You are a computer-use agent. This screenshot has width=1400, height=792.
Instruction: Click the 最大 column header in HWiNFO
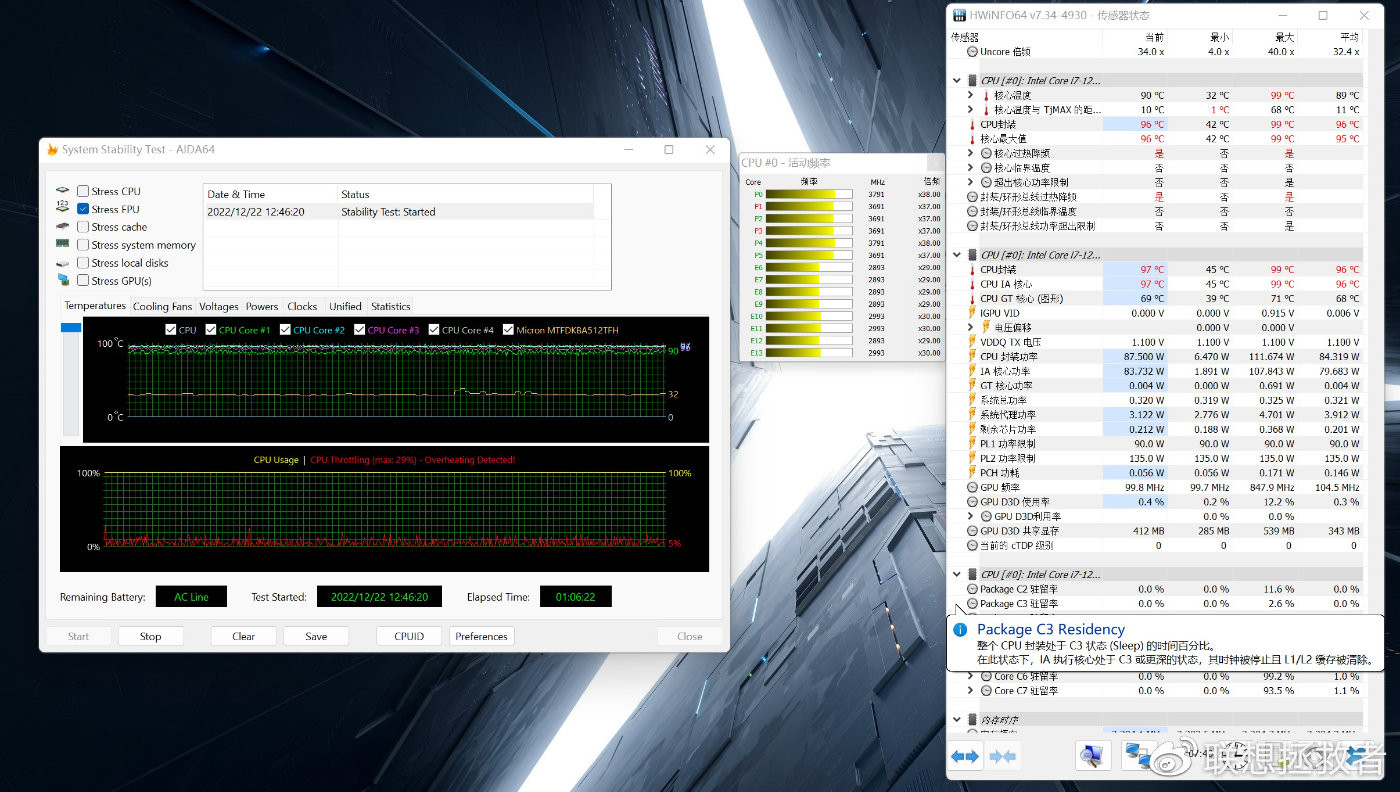pyautogui.click(x=1265, y=37)
